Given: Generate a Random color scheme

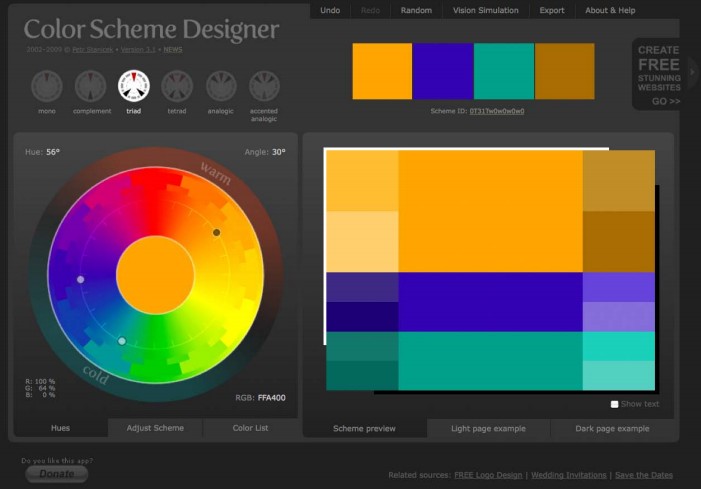Looking at the screenshot, I should coord(416,10).
